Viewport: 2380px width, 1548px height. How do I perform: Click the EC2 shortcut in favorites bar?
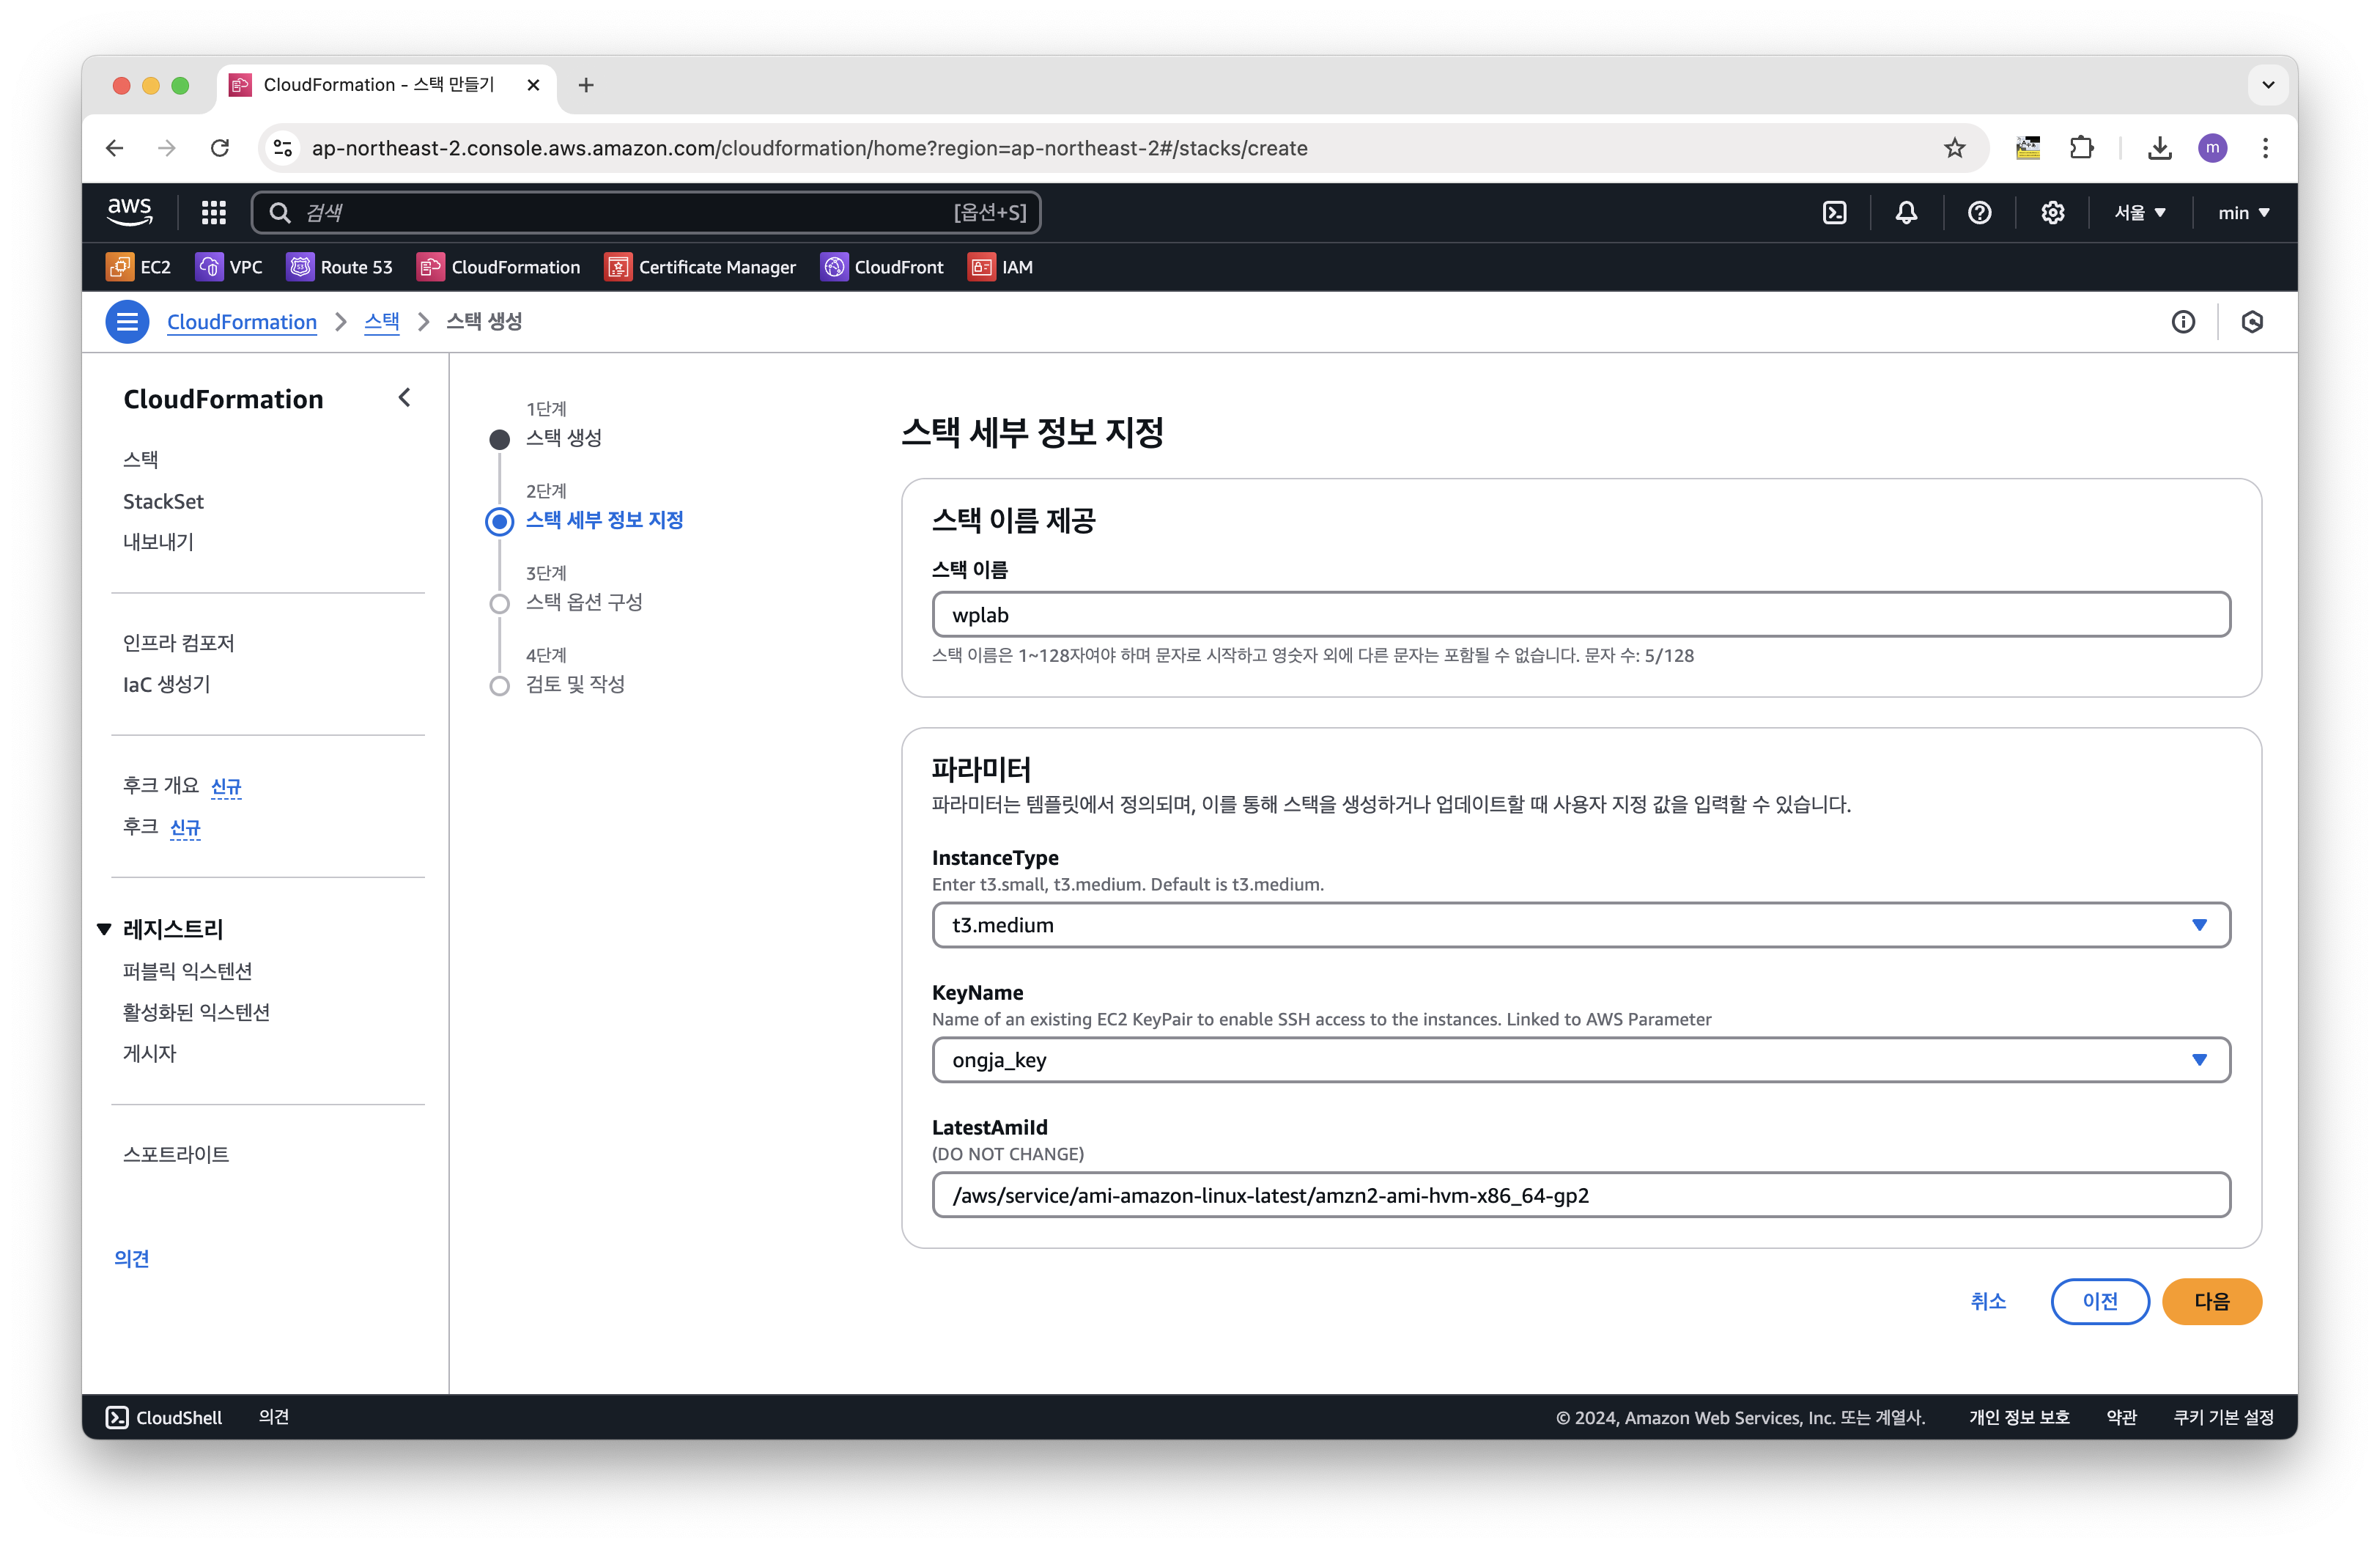(139, 267)
